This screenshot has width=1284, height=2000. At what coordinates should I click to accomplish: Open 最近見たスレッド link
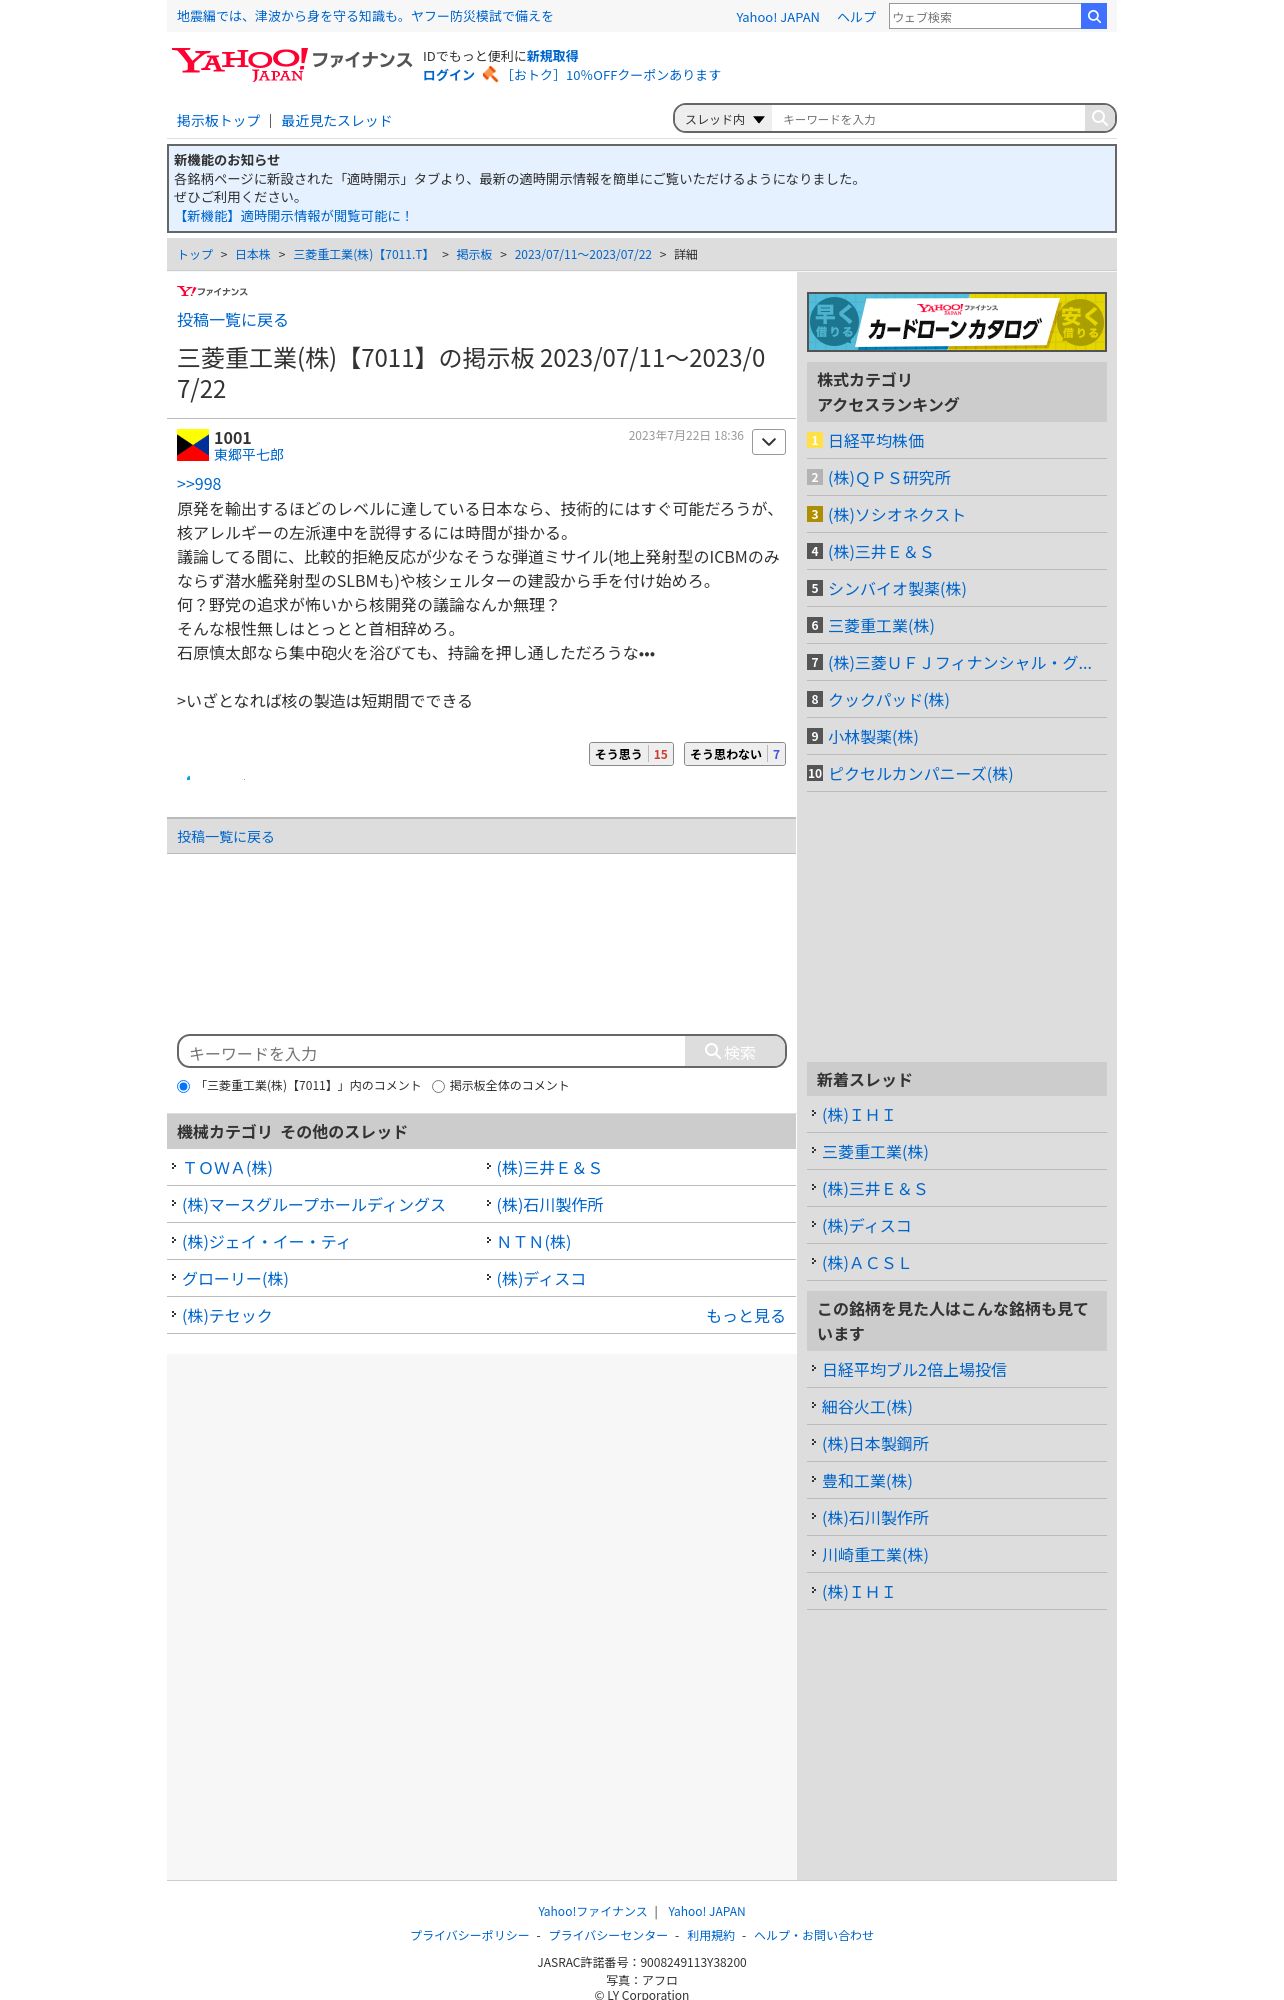click(336, 120)
